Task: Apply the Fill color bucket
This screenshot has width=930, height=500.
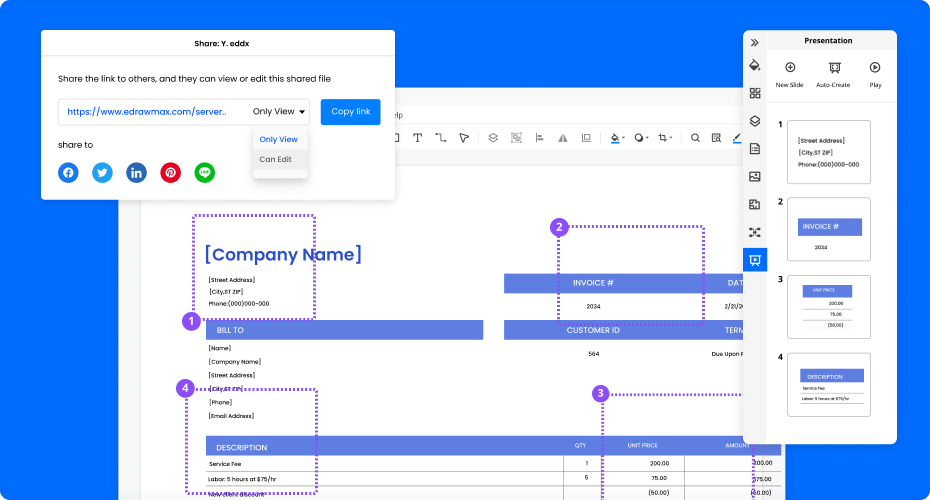Action: [x=614, y=138]
